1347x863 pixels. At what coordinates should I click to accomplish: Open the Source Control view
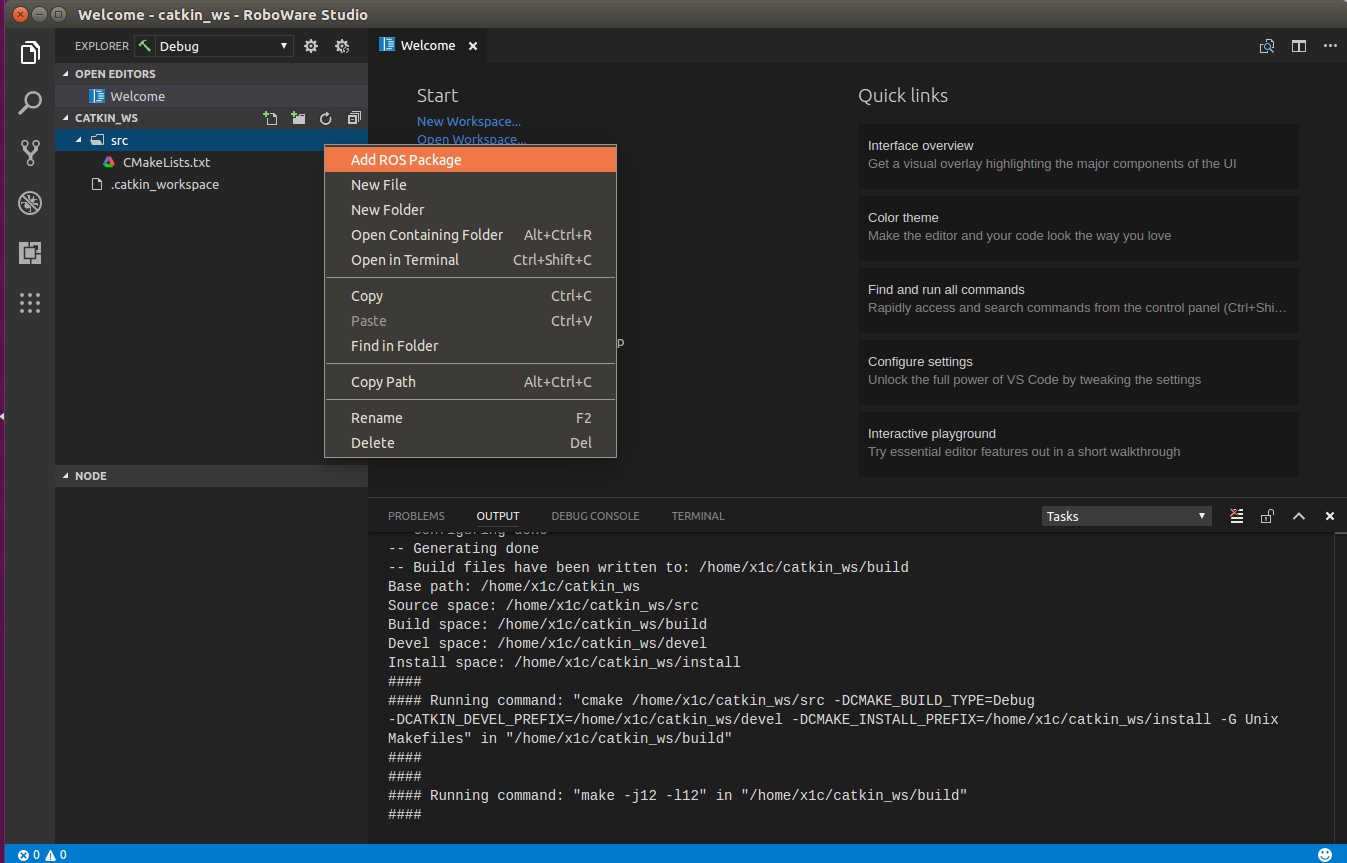click(30, 152)
